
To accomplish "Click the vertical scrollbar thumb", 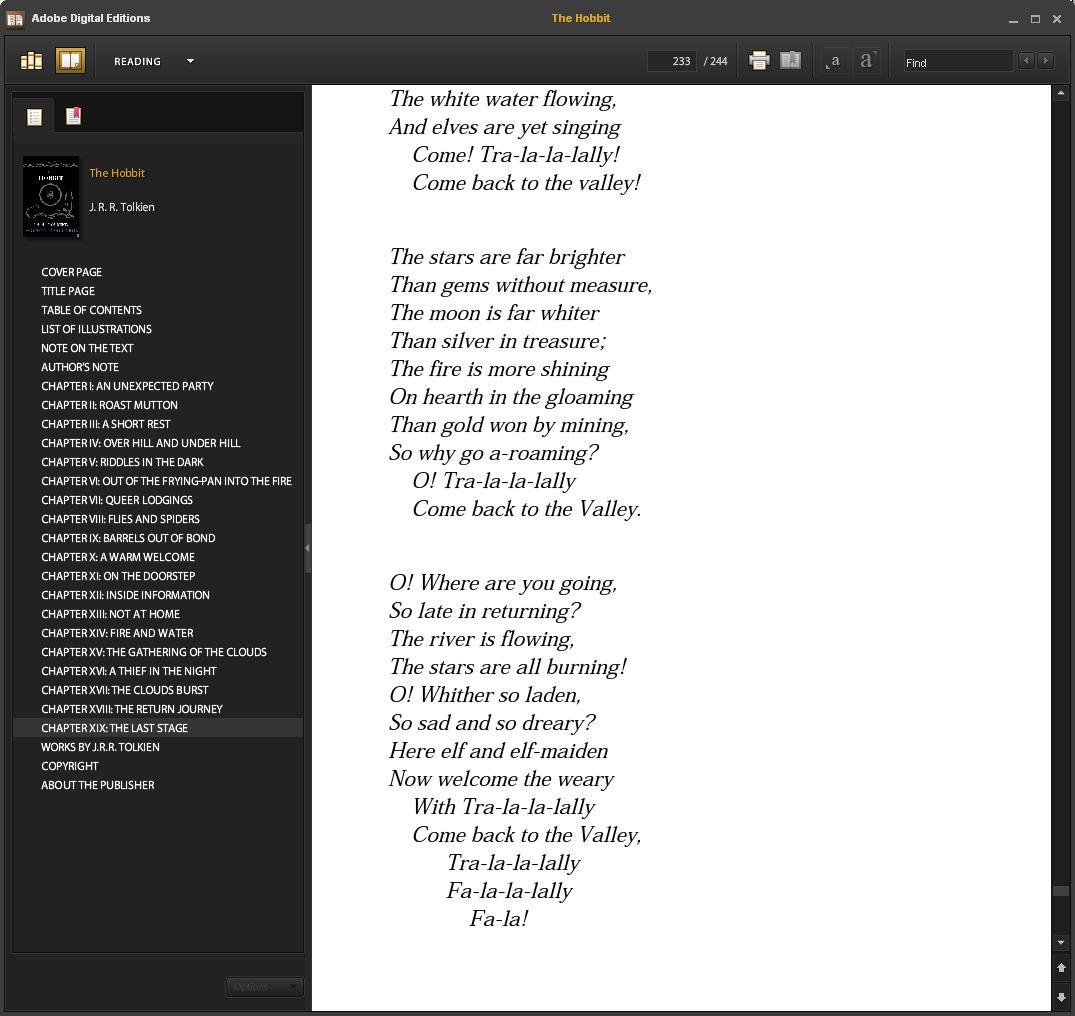I will [1061, 891].
